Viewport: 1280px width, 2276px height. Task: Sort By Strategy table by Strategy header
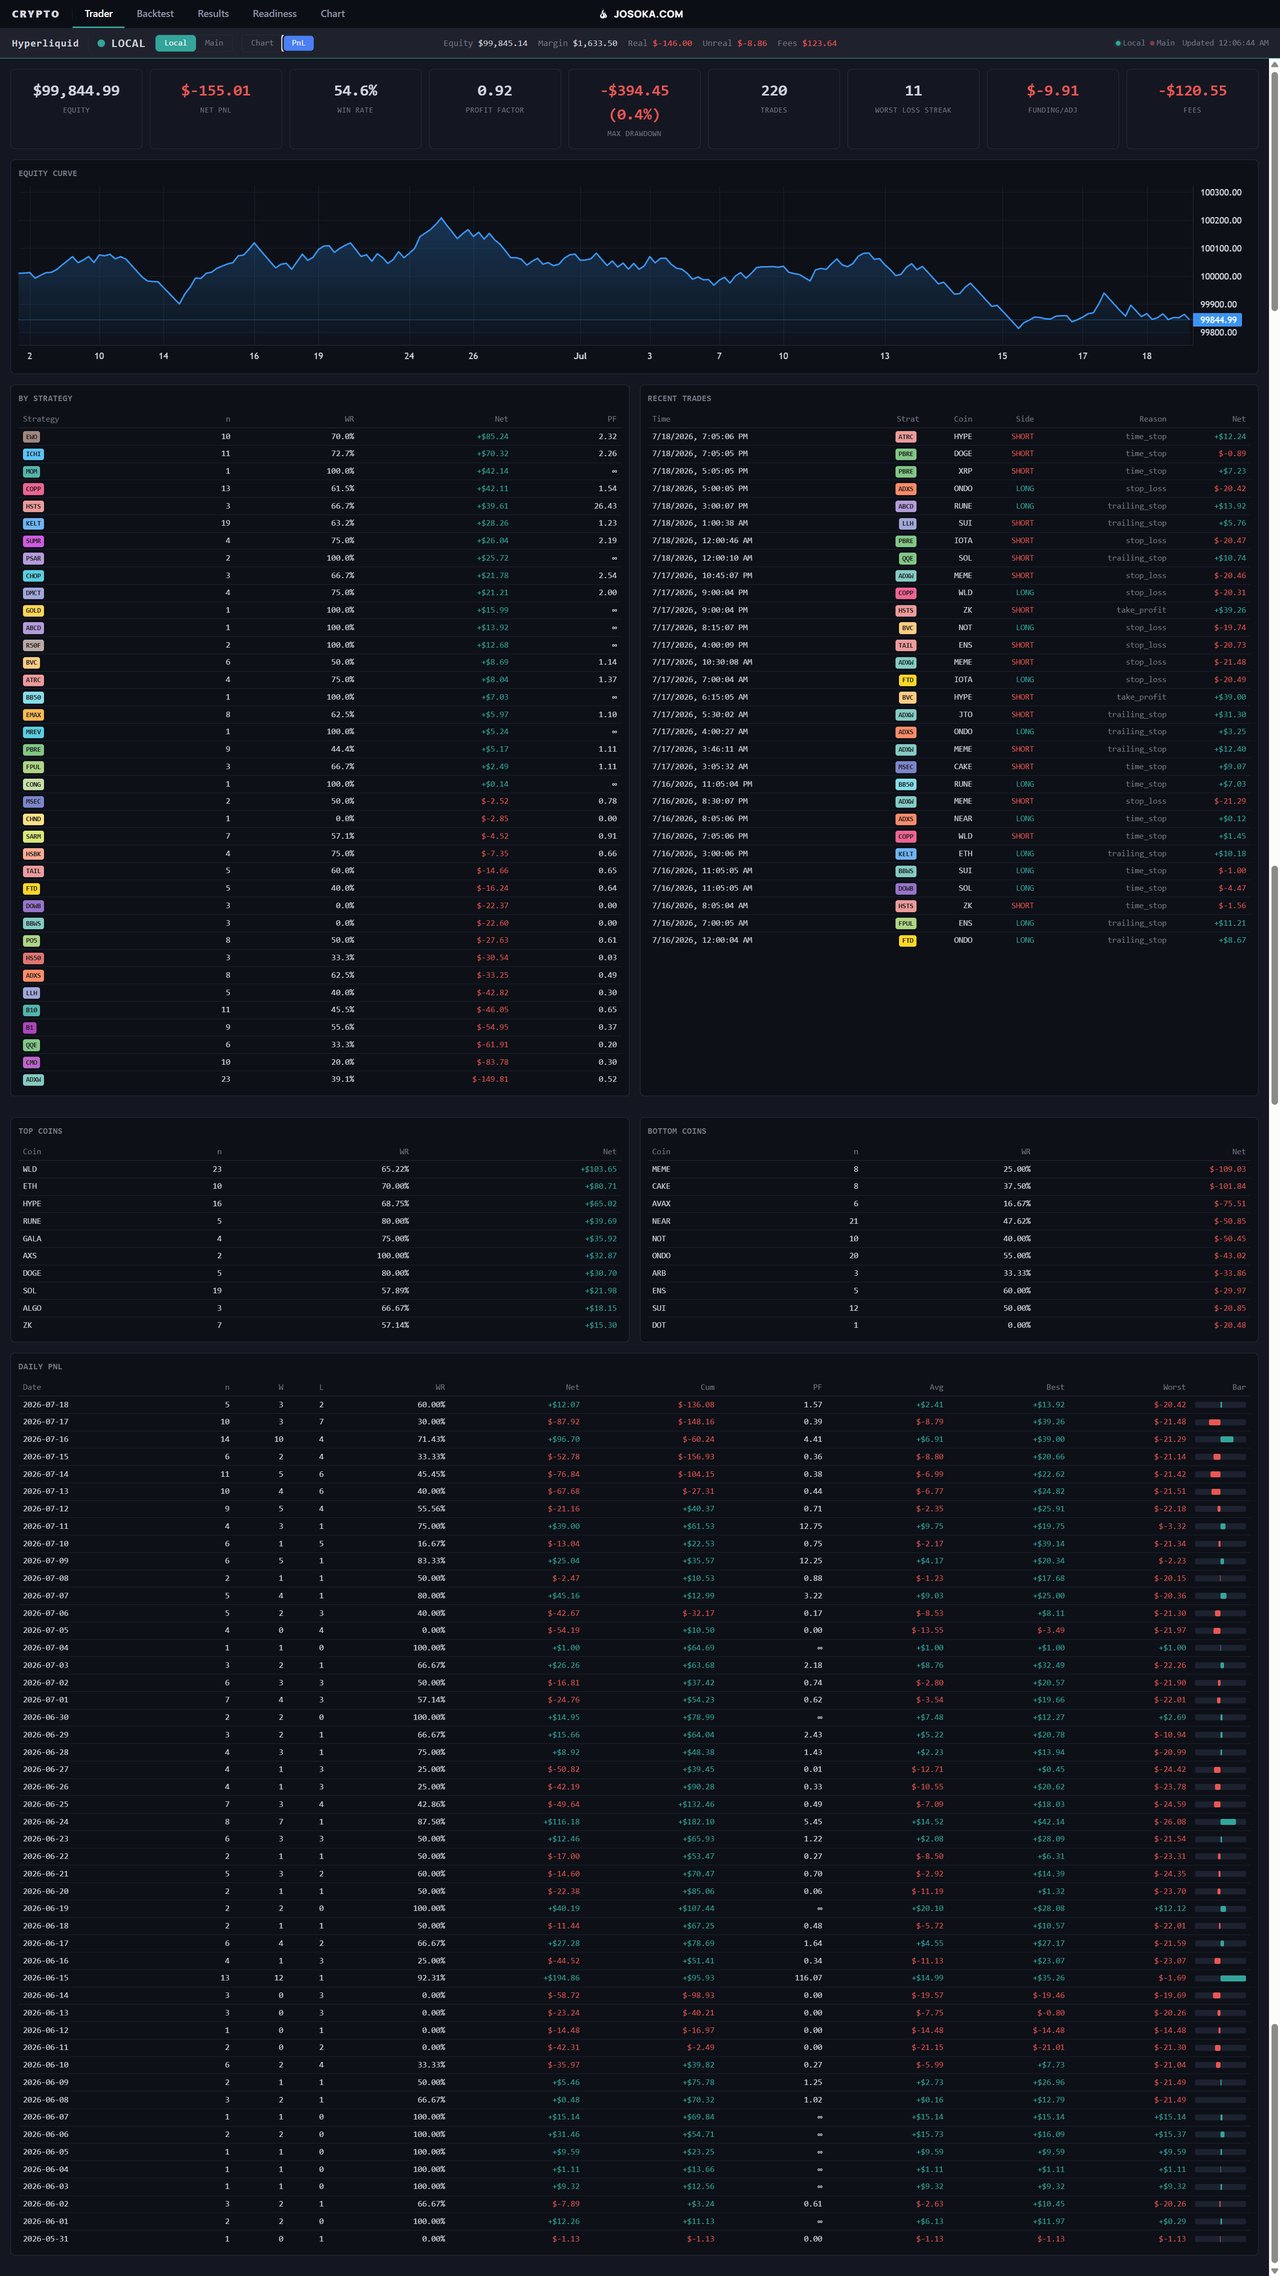pyautogui.click(x=41, y=419)
